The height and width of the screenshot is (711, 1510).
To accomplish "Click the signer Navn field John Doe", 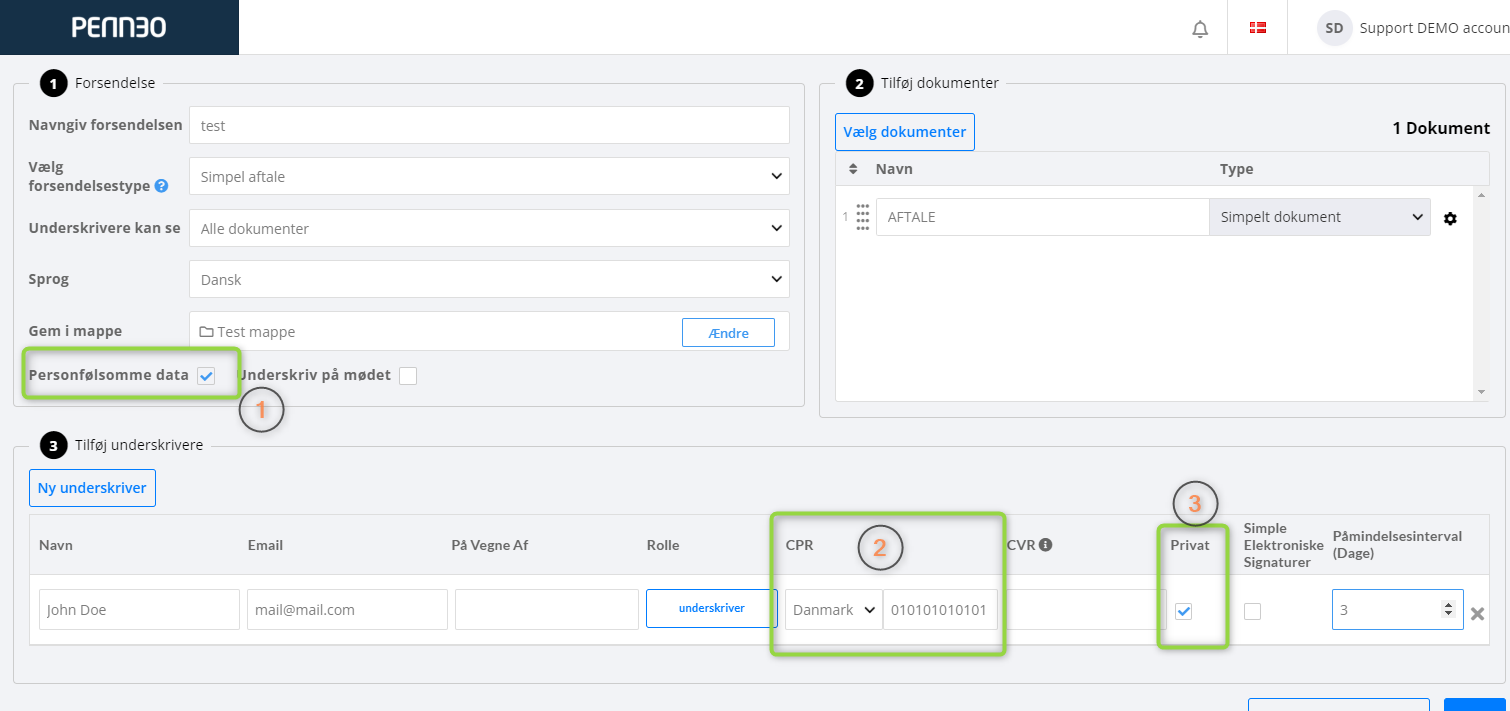I will coord(139,609).
